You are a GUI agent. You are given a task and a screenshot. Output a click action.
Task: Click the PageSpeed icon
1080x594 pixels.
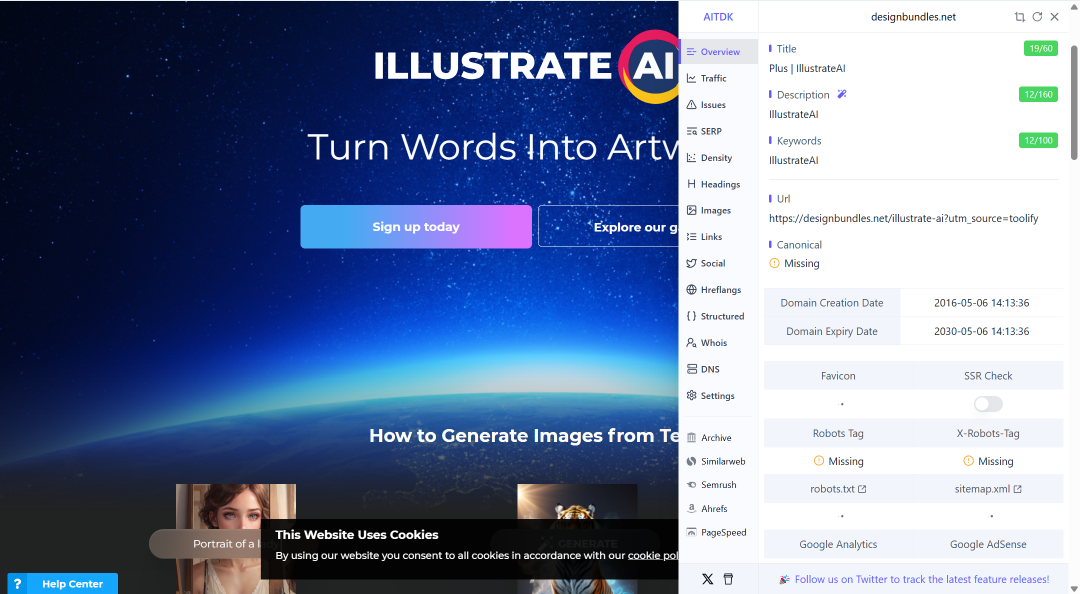(x=692, y=532)
